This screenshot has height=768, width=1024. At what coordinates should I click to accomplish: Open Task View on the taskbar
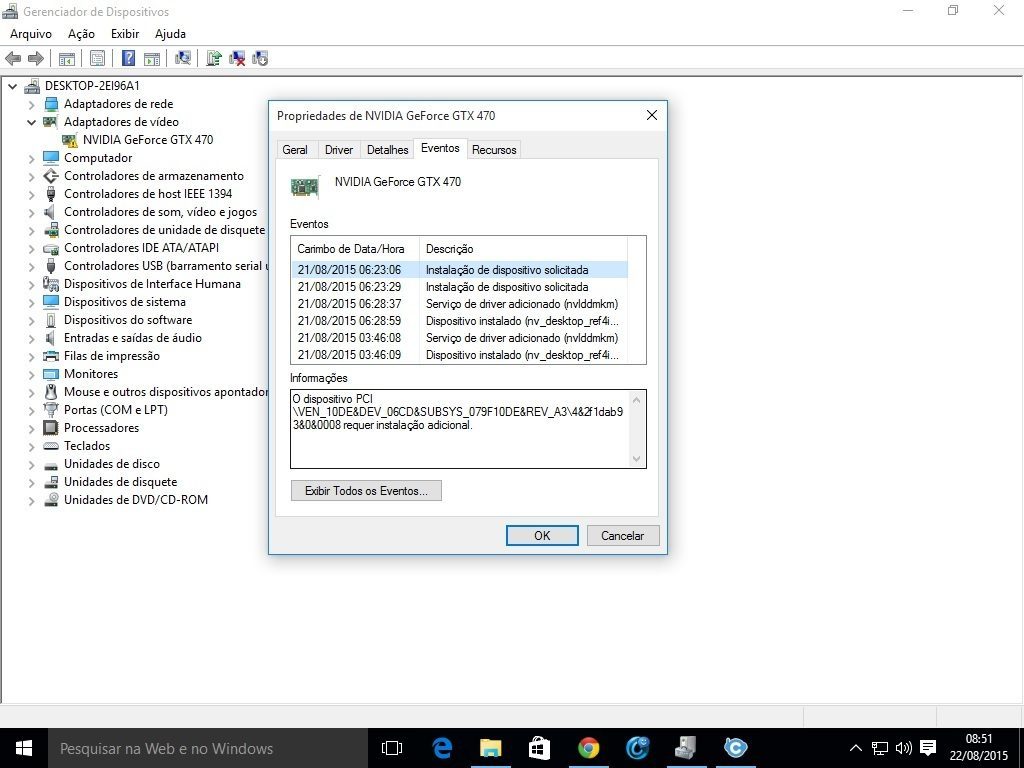coord(391,748)
